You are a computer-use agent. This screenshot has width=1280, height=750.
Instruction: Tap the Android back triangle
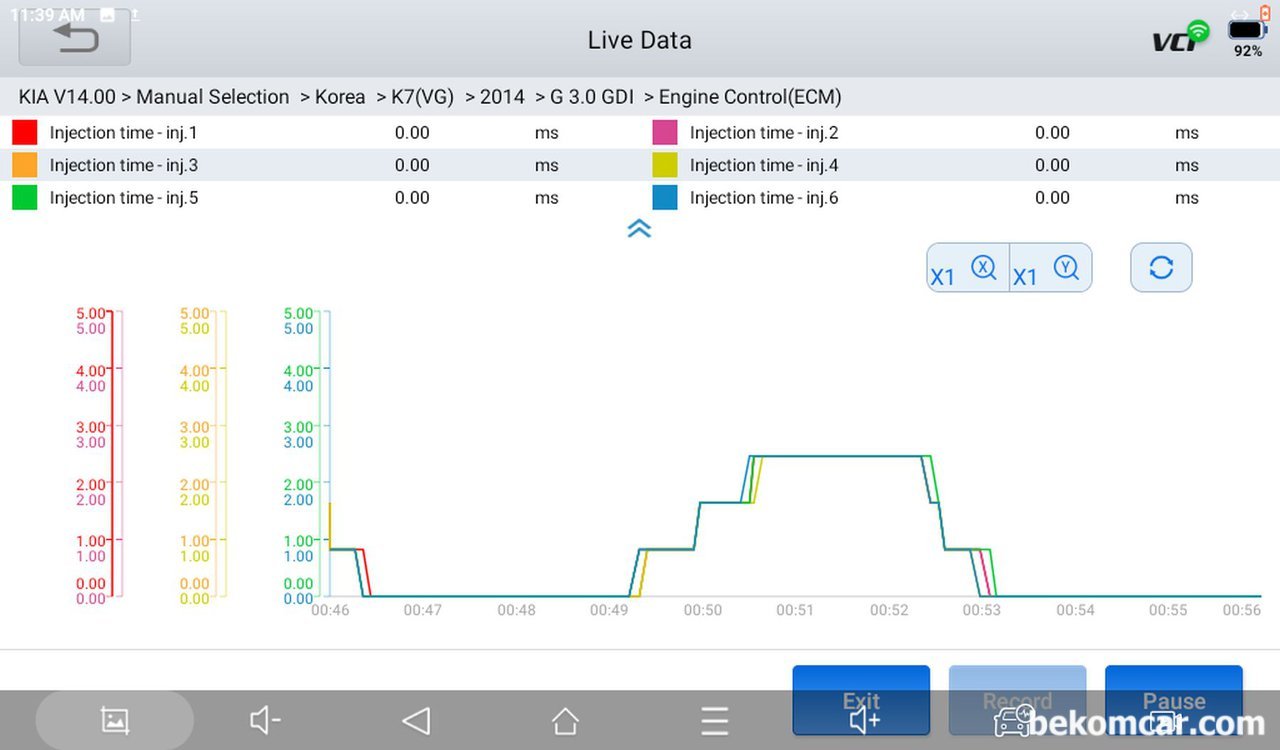(415, 720)
